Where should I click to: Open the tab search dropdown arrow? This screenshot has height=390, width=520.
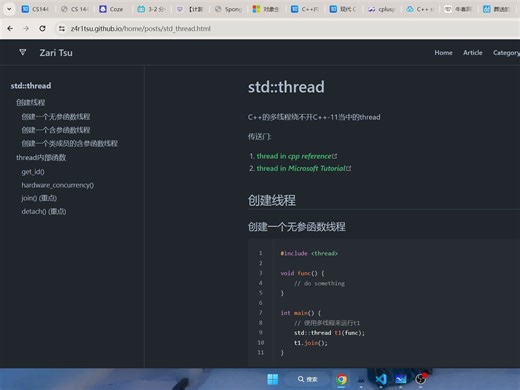tap(9, 9)
